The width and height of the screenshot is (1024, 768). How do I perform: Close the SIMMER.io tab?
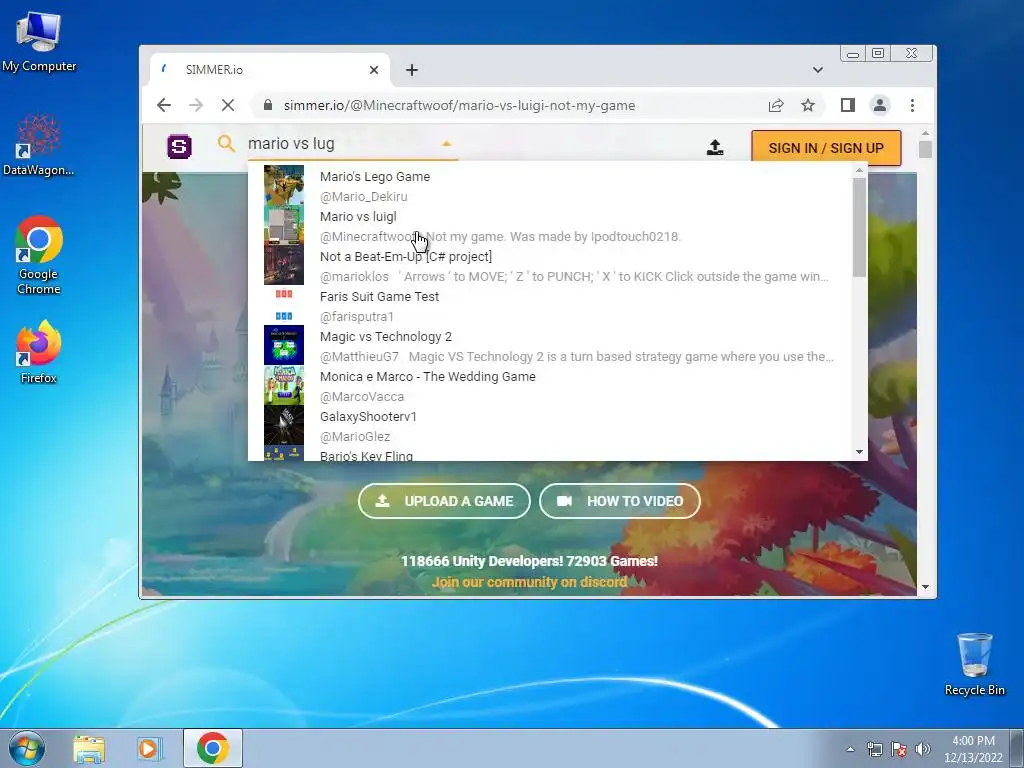pos(374,70)
